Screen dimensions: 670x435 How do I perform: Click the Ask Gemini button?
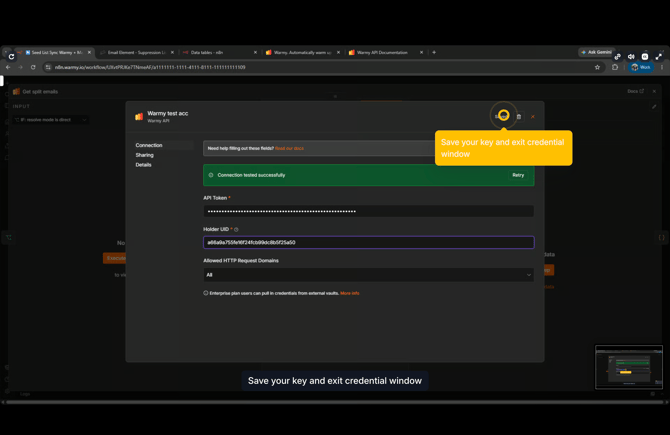(x=597, y=52)
